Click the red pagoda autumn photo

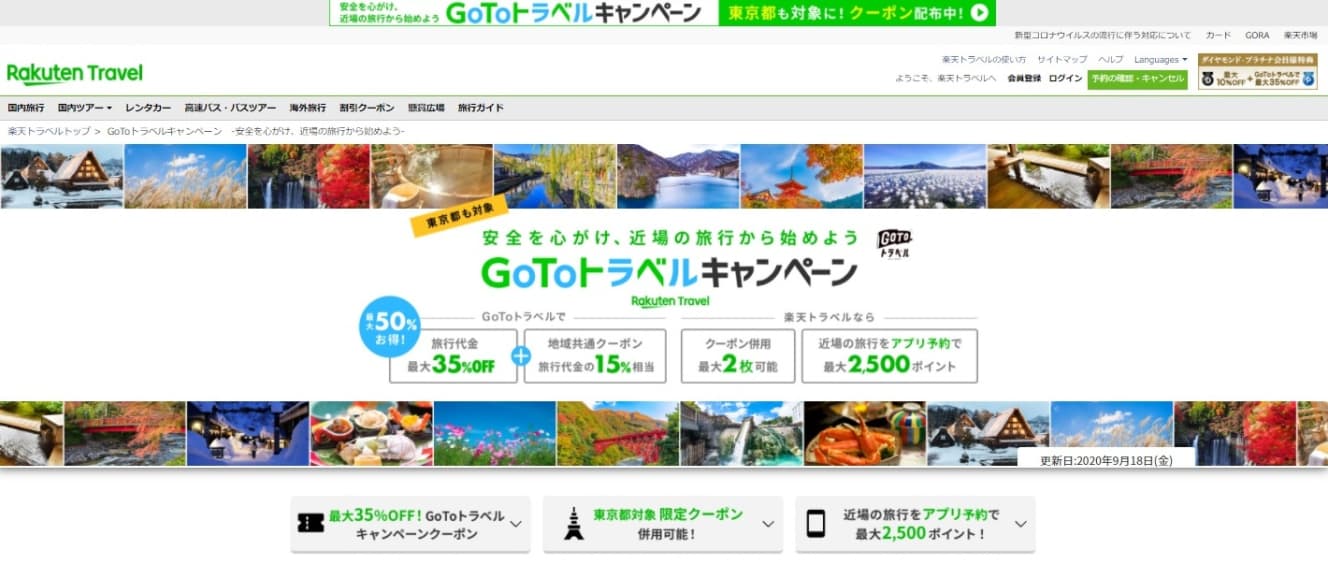(801, 176)
